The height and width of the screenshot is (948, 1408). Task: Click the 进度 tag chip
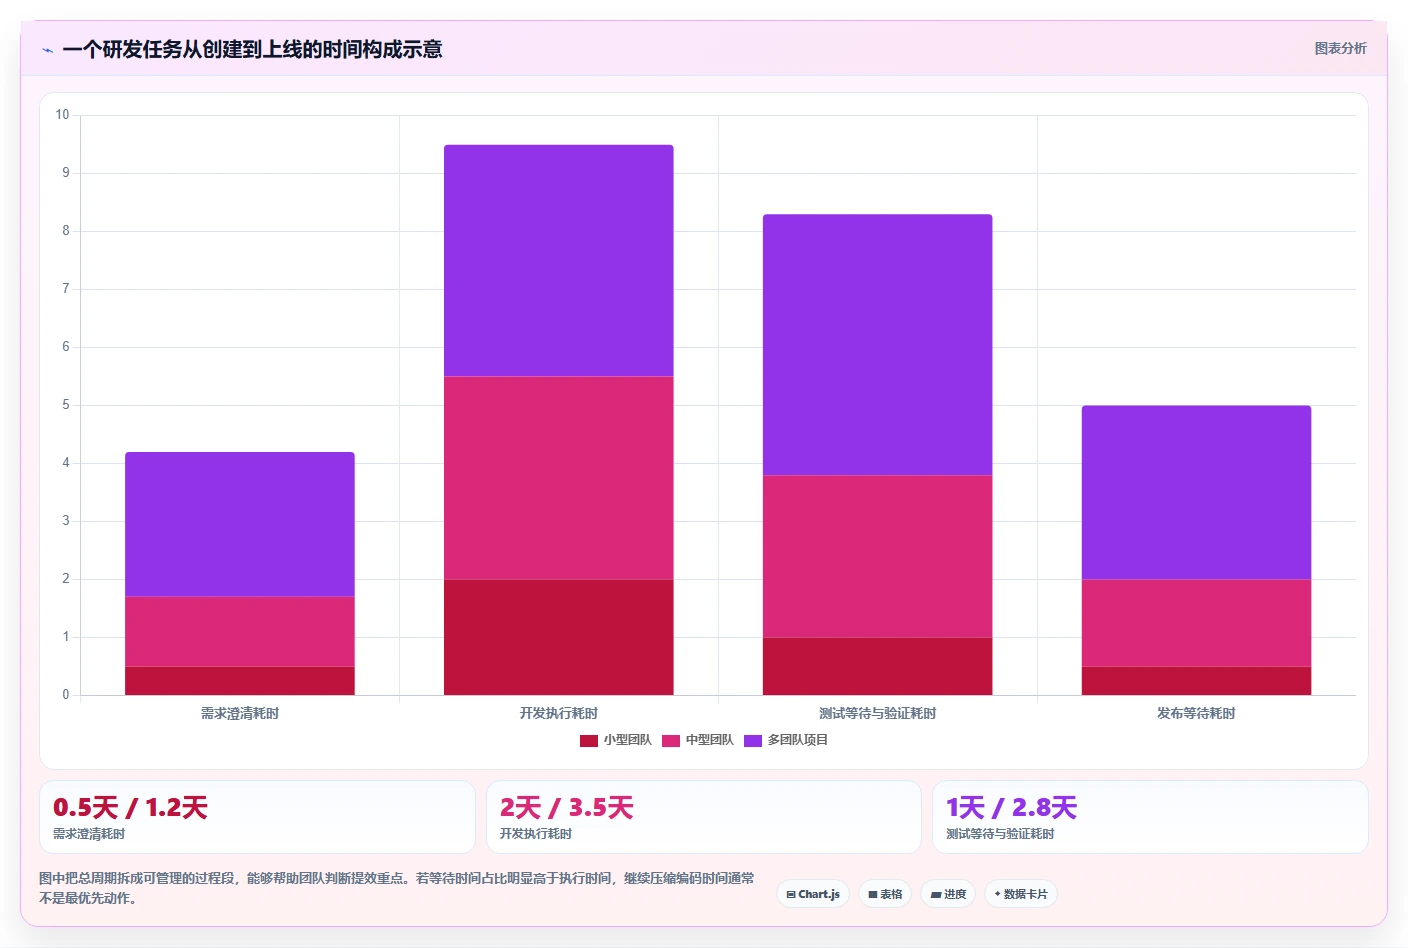click(948, 894)
